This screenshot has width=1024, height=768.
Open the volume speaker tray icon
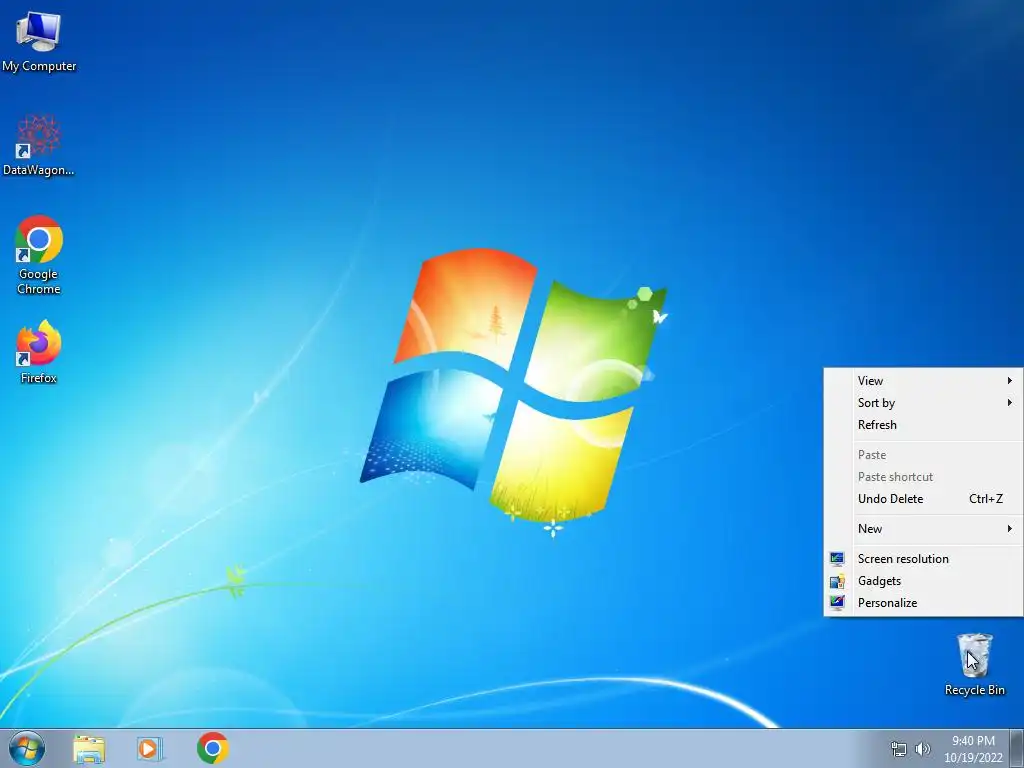tap(922, 749)
